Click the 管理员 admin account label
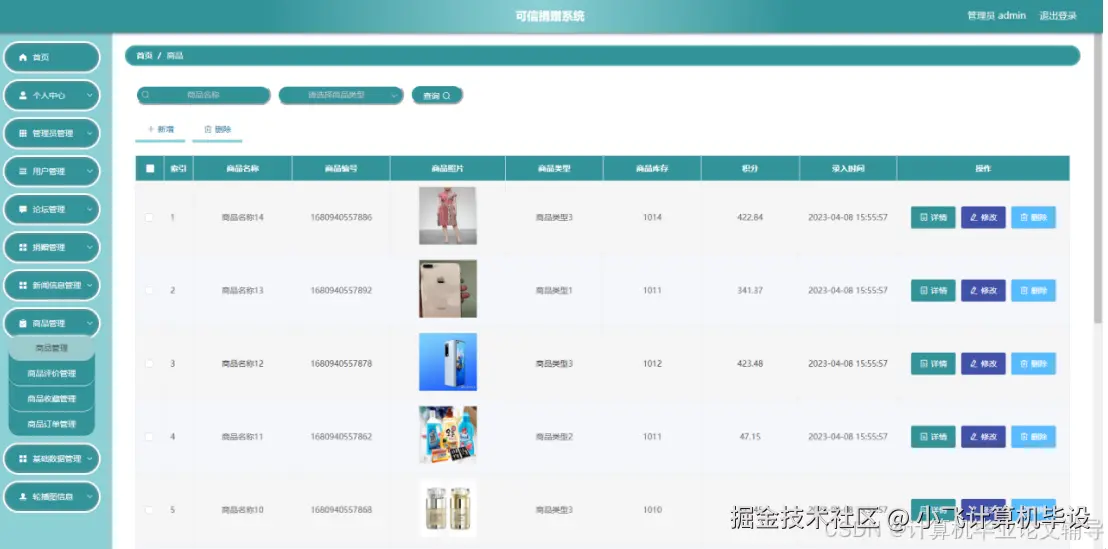The height and width of the screenshot is (549, 1108). pyautogui.click(x=996, y=16)
